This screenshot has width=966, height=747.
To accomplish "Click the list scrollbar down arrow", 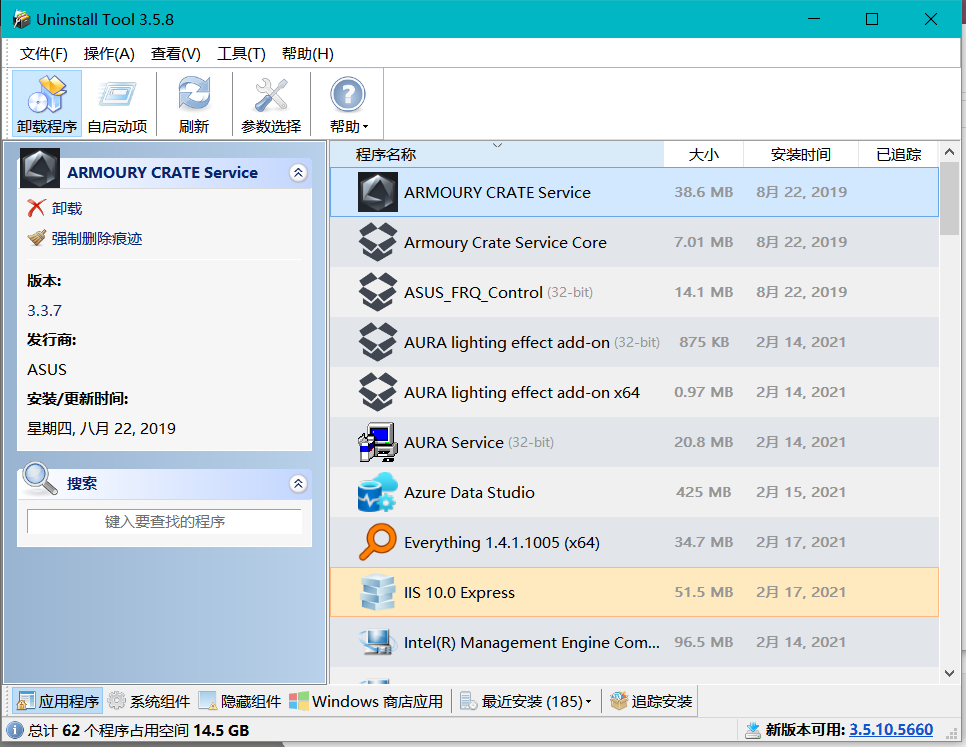I will click(x=949, y=674).
